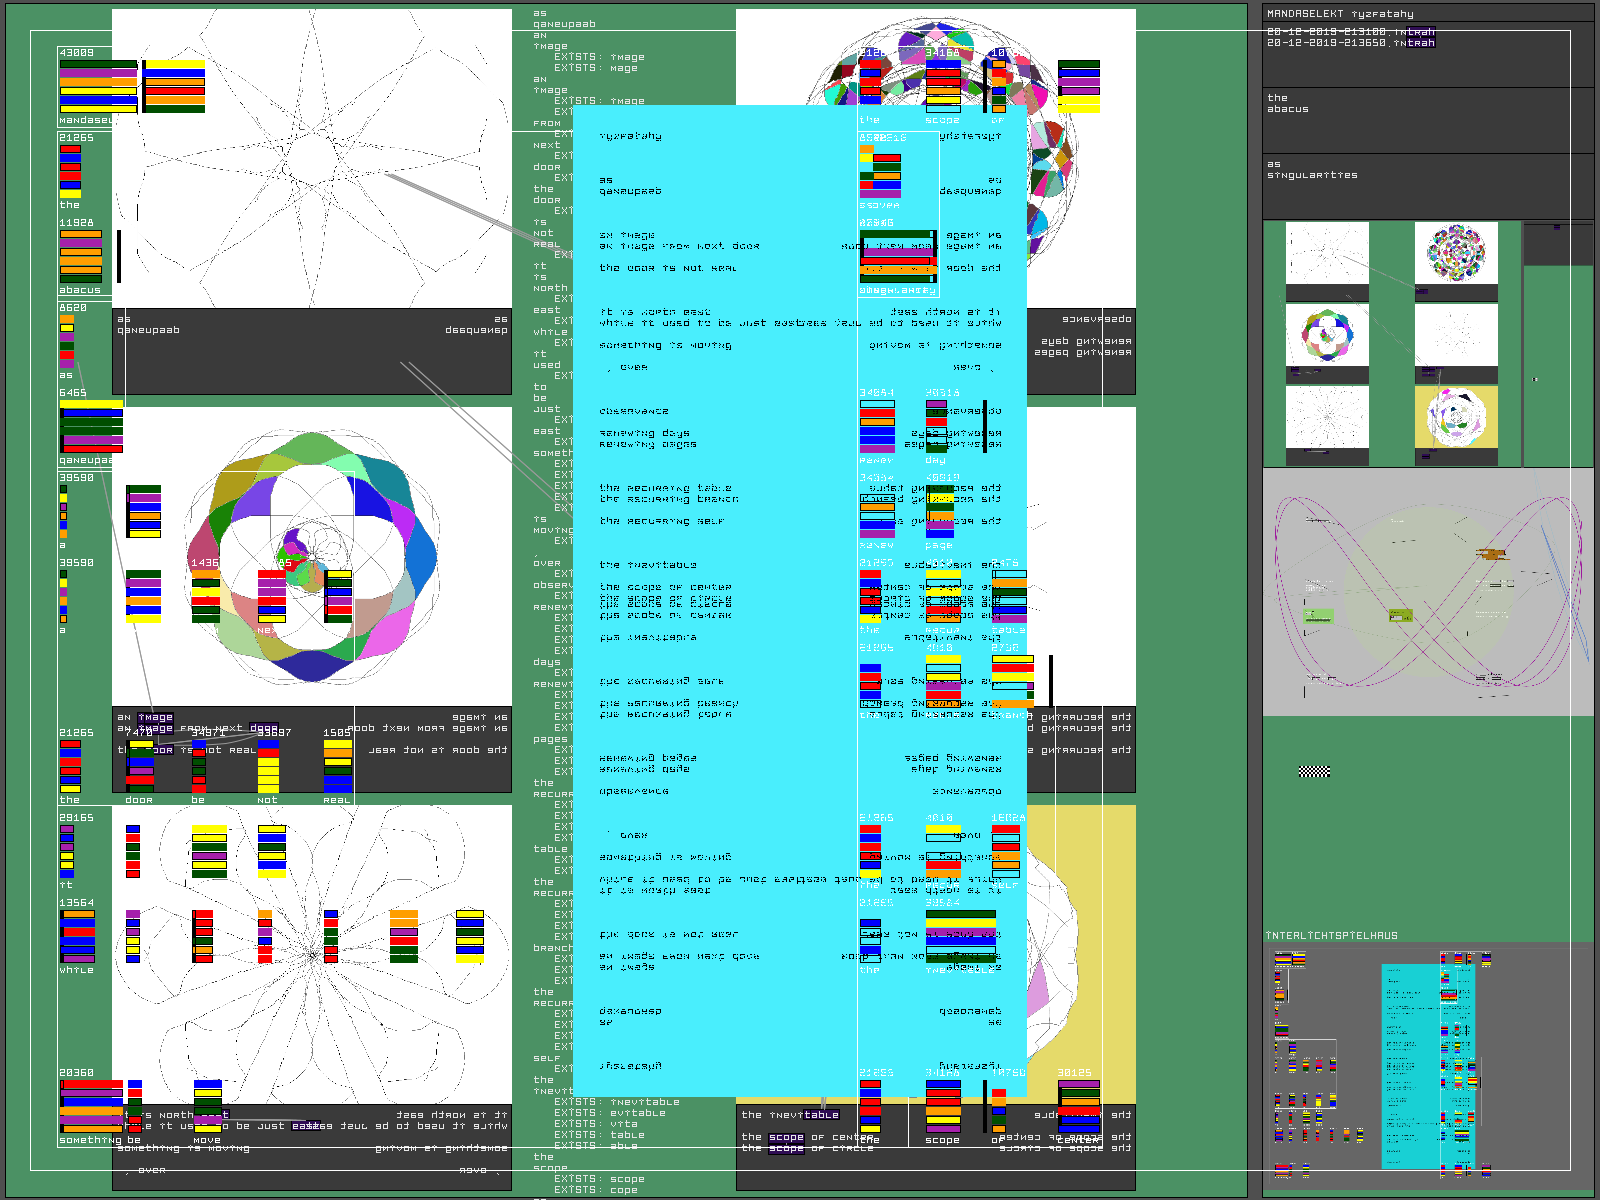Viewport: 1600px width, 1200px height.
Task: Click the small checkerboard icon
Action: click(1314, 771)
